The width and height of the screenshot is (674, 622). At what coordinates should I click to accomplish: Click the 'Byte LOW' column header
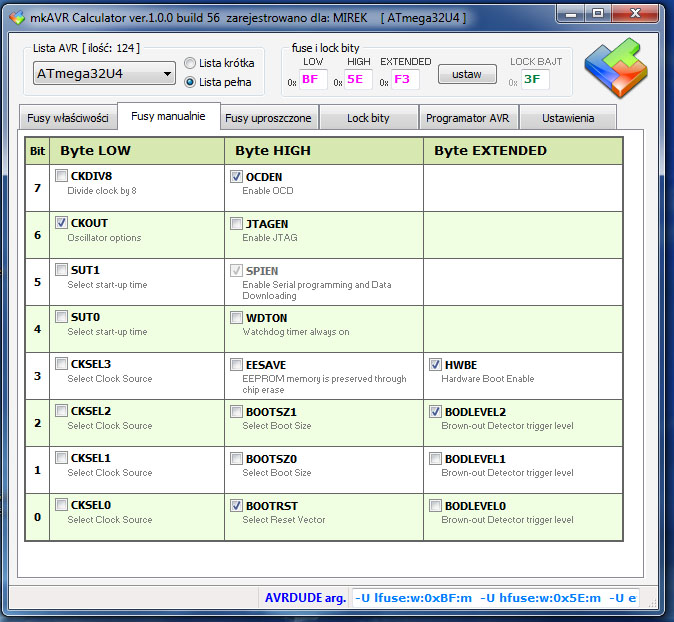click(x=137, y=151)
